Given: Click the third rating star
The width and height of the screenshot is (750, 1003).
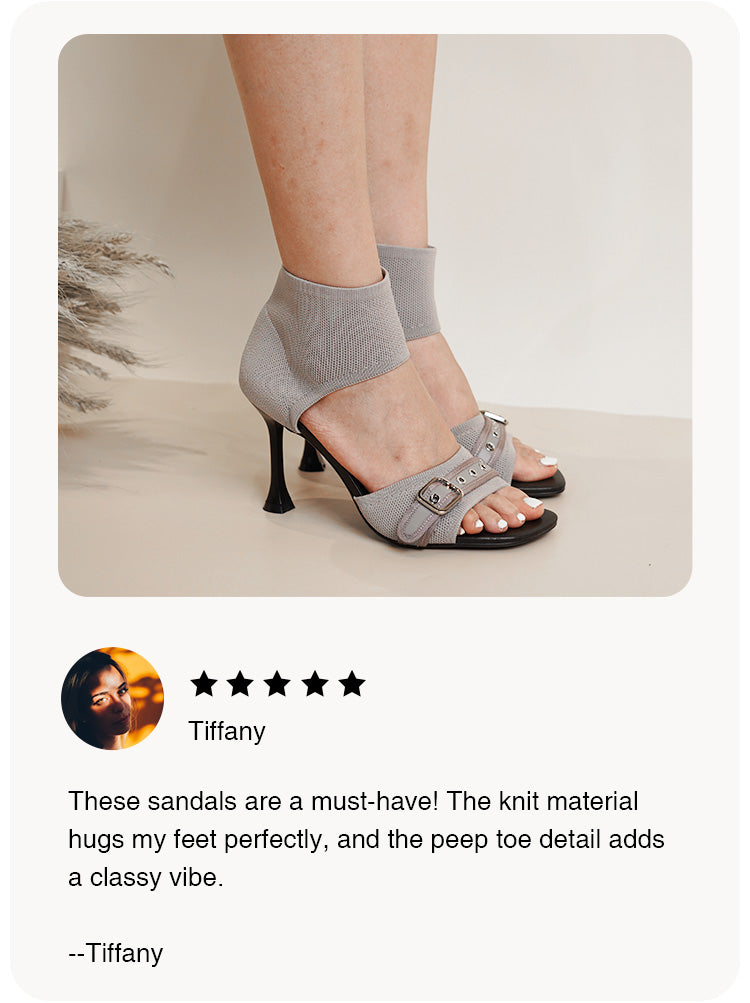Looking at the screenshot, I should tap(278, 684).
